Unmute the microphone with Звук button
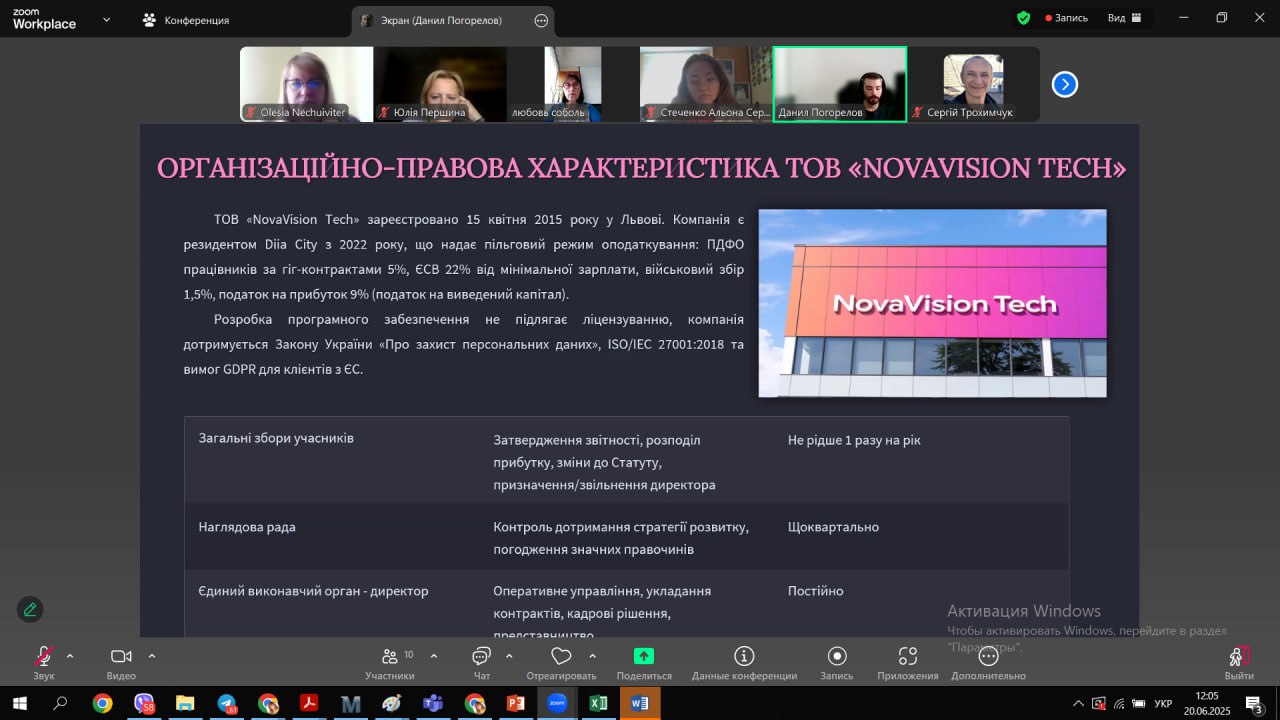 (x=44, y=662)
